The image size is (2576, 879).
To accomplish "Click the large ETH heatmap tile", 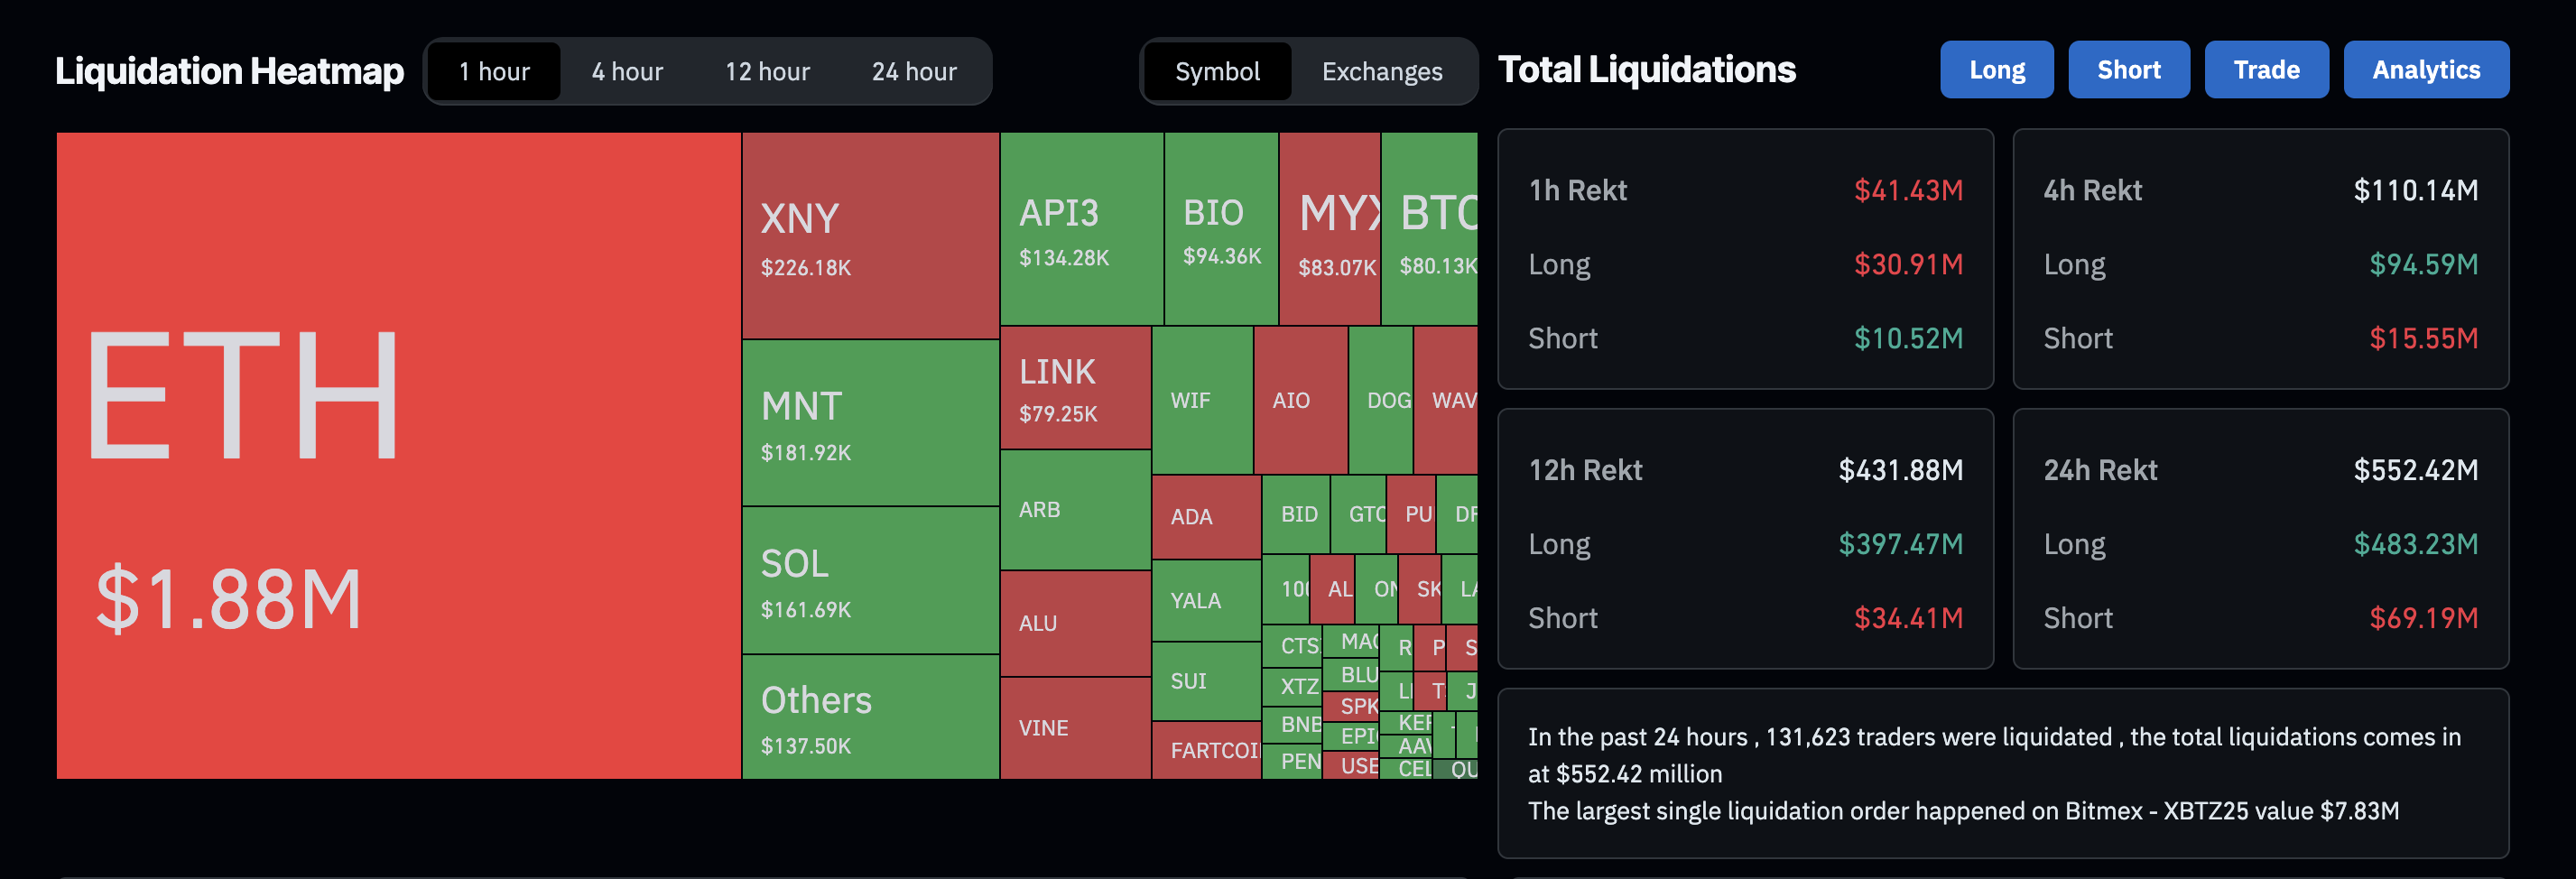I will 398,455.
